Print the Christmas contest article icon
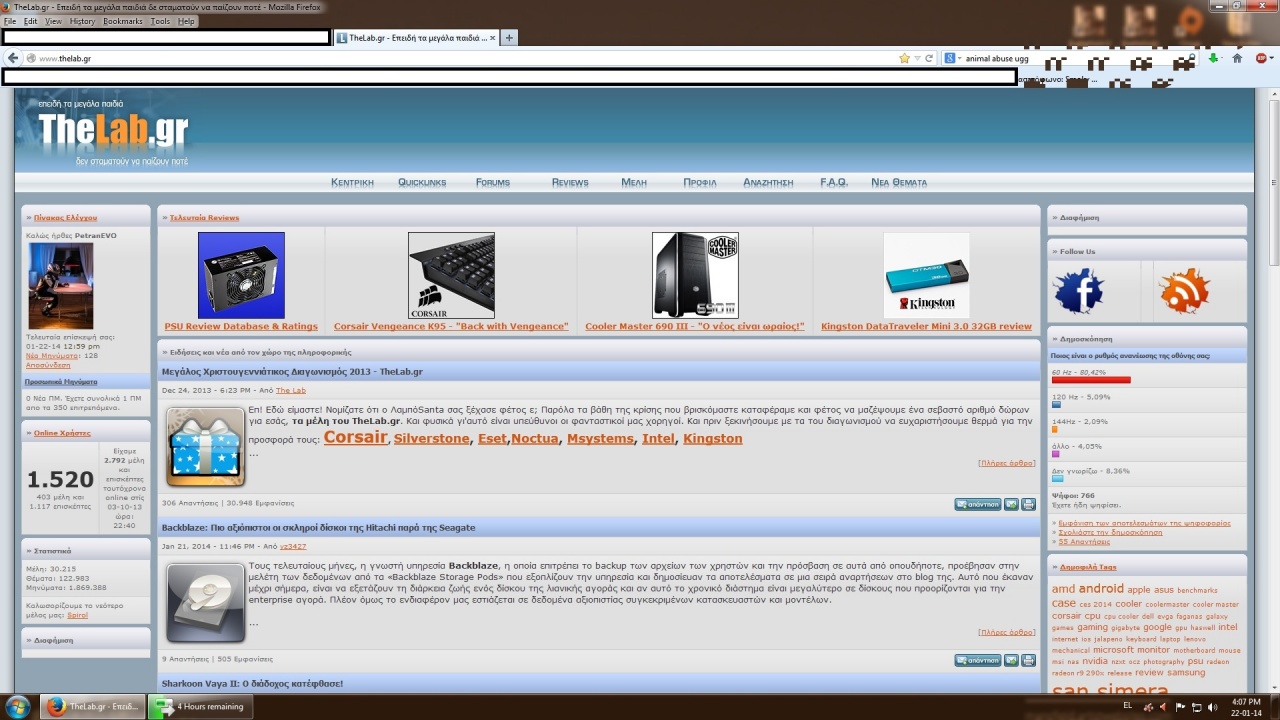 click(1029, 504)
